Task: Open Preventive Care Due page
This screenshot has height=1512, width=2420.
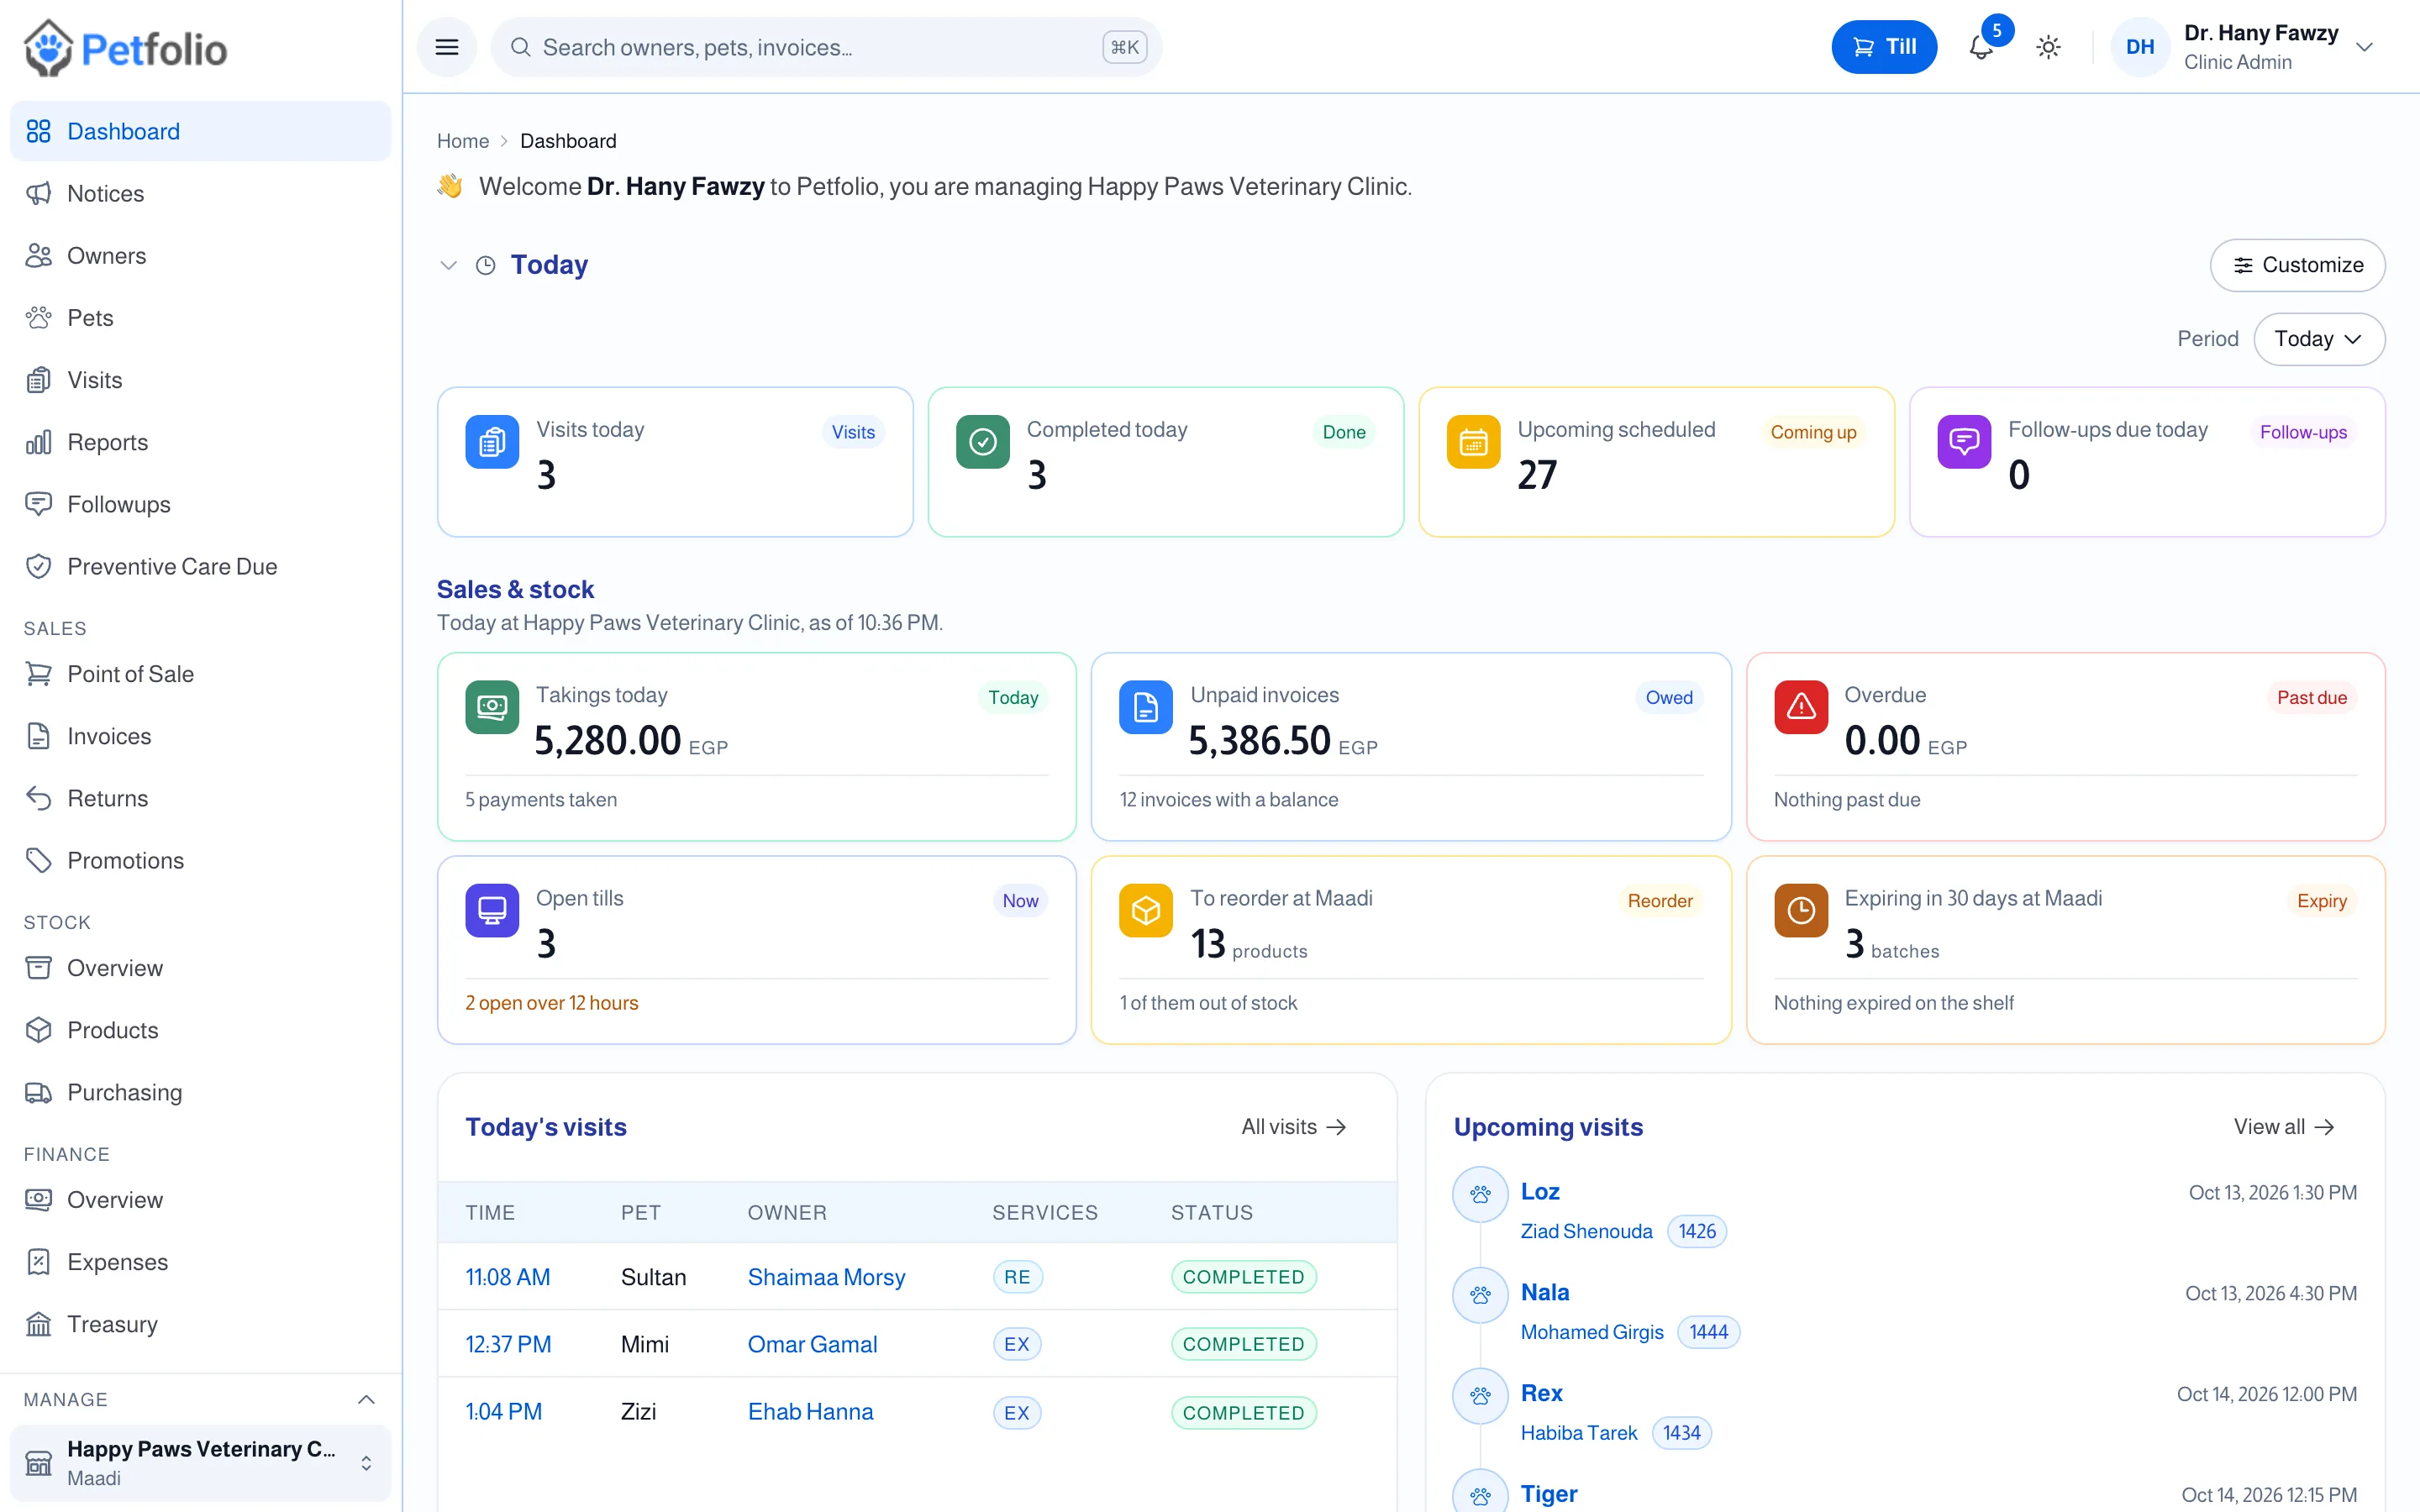Action: 200,566
